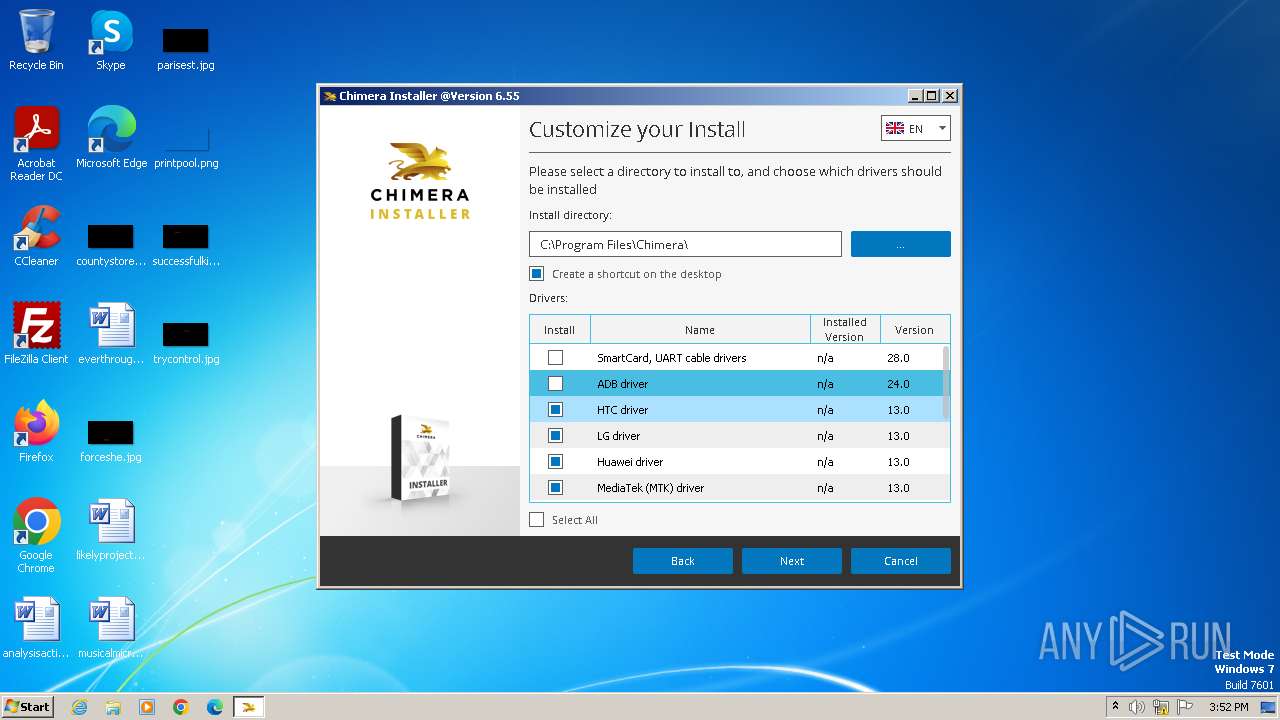Screen dimensions: 1280x720
Task: Select the countystore desktop file
Action: (x=111, y=244)
